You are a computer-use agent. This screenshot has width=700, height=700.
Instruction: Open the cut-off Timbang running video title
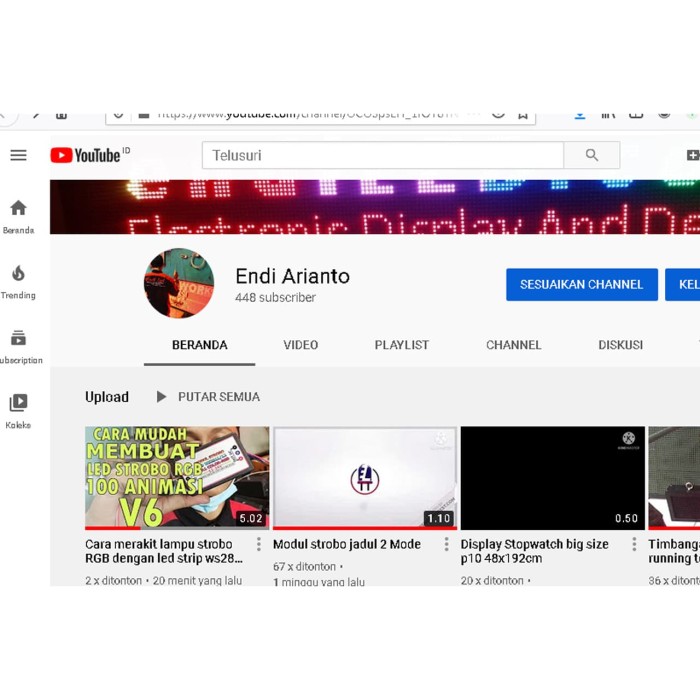674,551
